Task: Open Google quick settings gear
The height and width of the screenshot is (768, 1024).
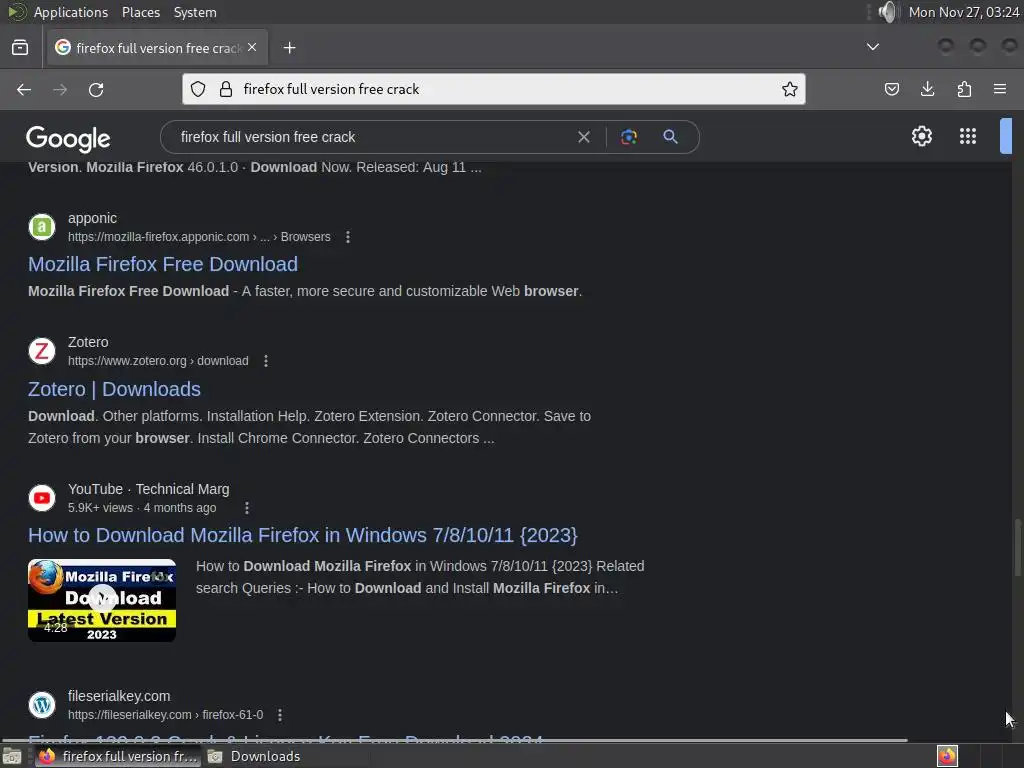Action: (x=921, y=136)
